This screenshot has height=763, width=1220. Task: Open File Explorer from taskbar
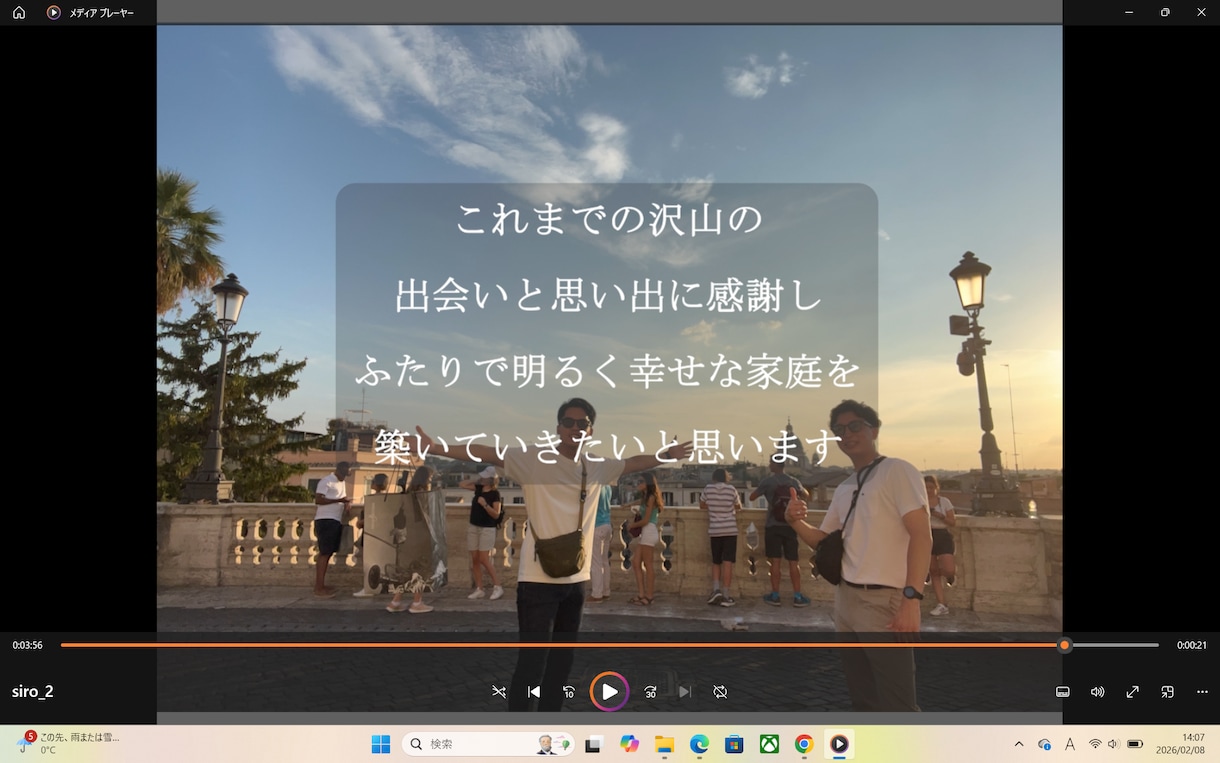click(664, 744)
